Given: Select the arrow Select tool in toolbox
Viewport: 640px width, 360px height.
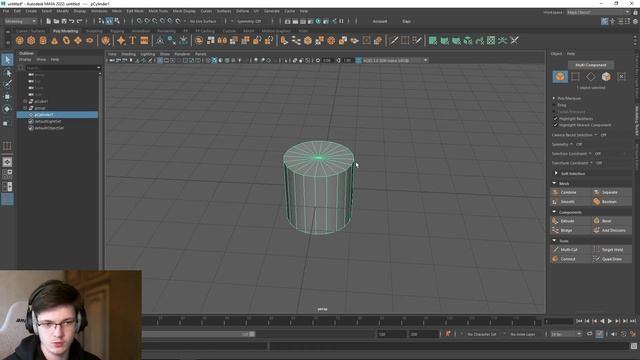Looking at the screenshot, I should [7, 60].
